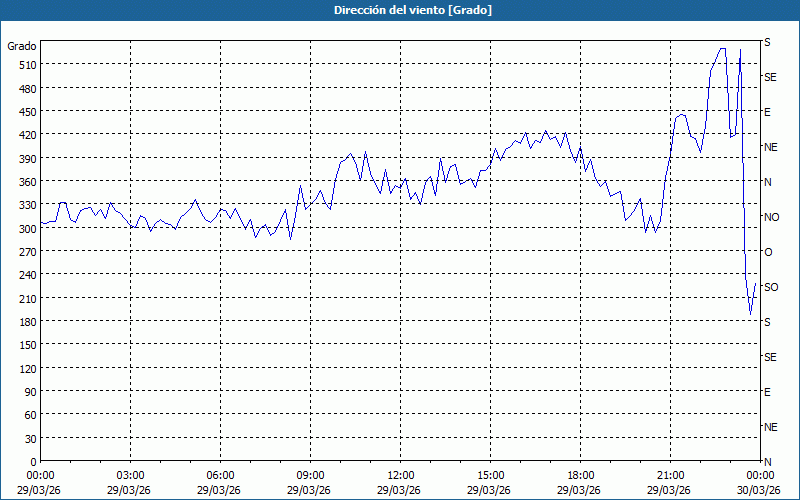Select the 18:00 time label
800x500 pixels.
pyautogui.click(x=580, y=475)
